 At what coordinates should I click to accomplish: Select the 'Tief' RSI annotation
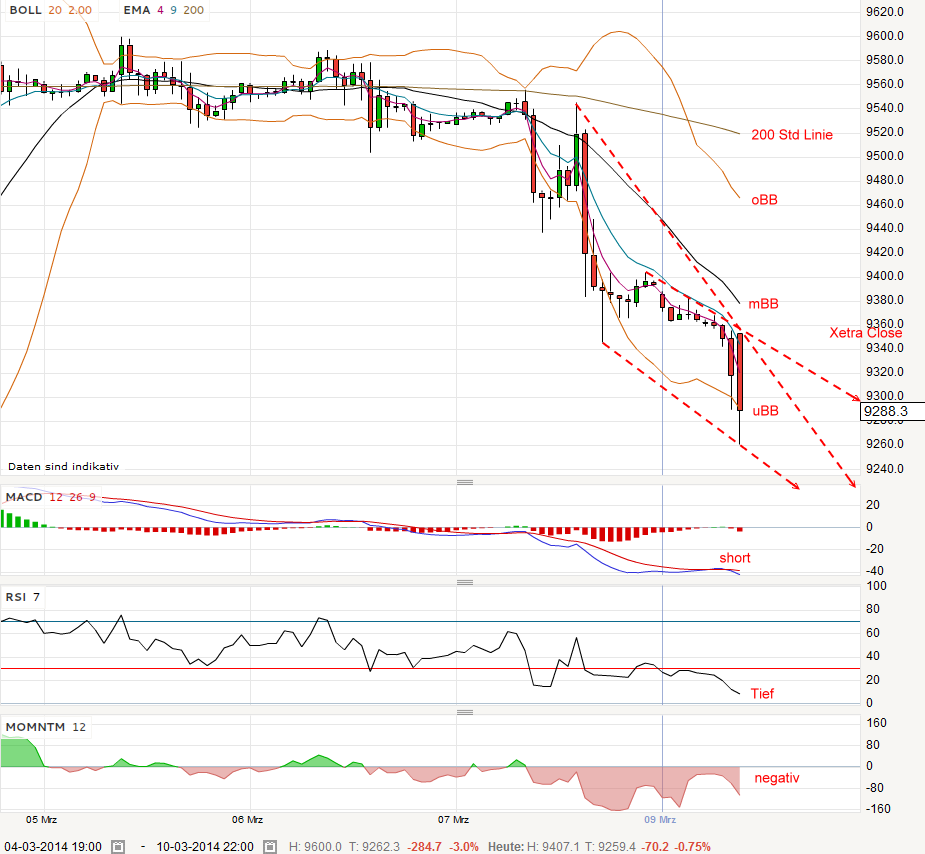(x=762, y=694)
